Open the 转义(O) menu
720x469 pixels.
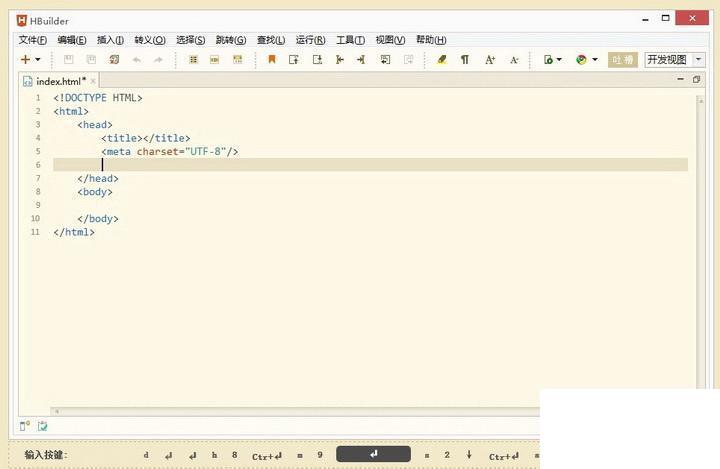[x=150, y=40]
